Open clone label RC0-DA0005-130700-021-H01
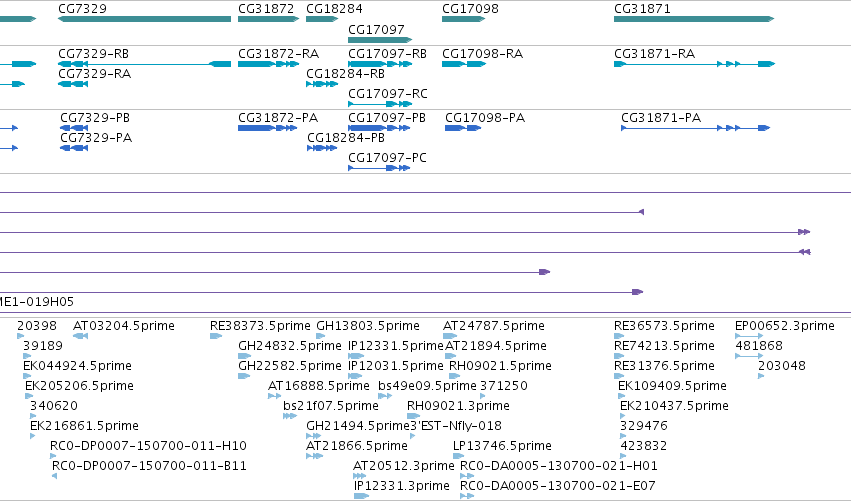This screenshot has height=501, width=851. pos(558,466)
